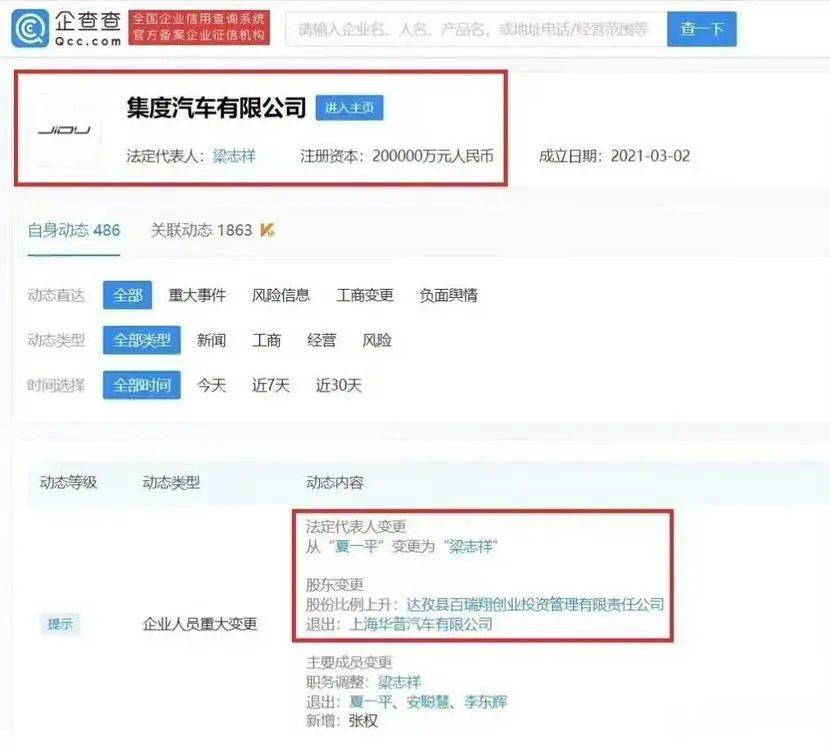
Task: Click the 查一下 search button
Action: click(x=701, y=29)
